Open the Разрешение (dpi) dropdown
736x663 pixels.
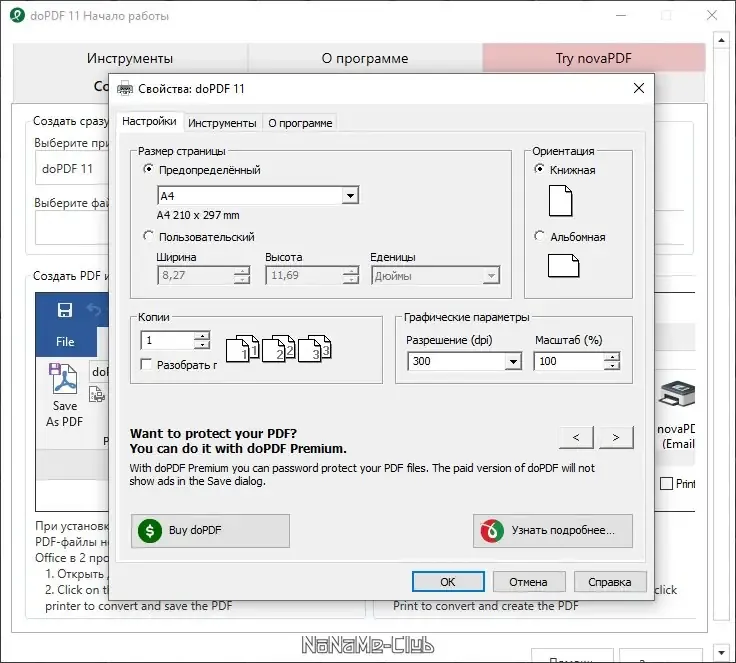pos(513,362)
